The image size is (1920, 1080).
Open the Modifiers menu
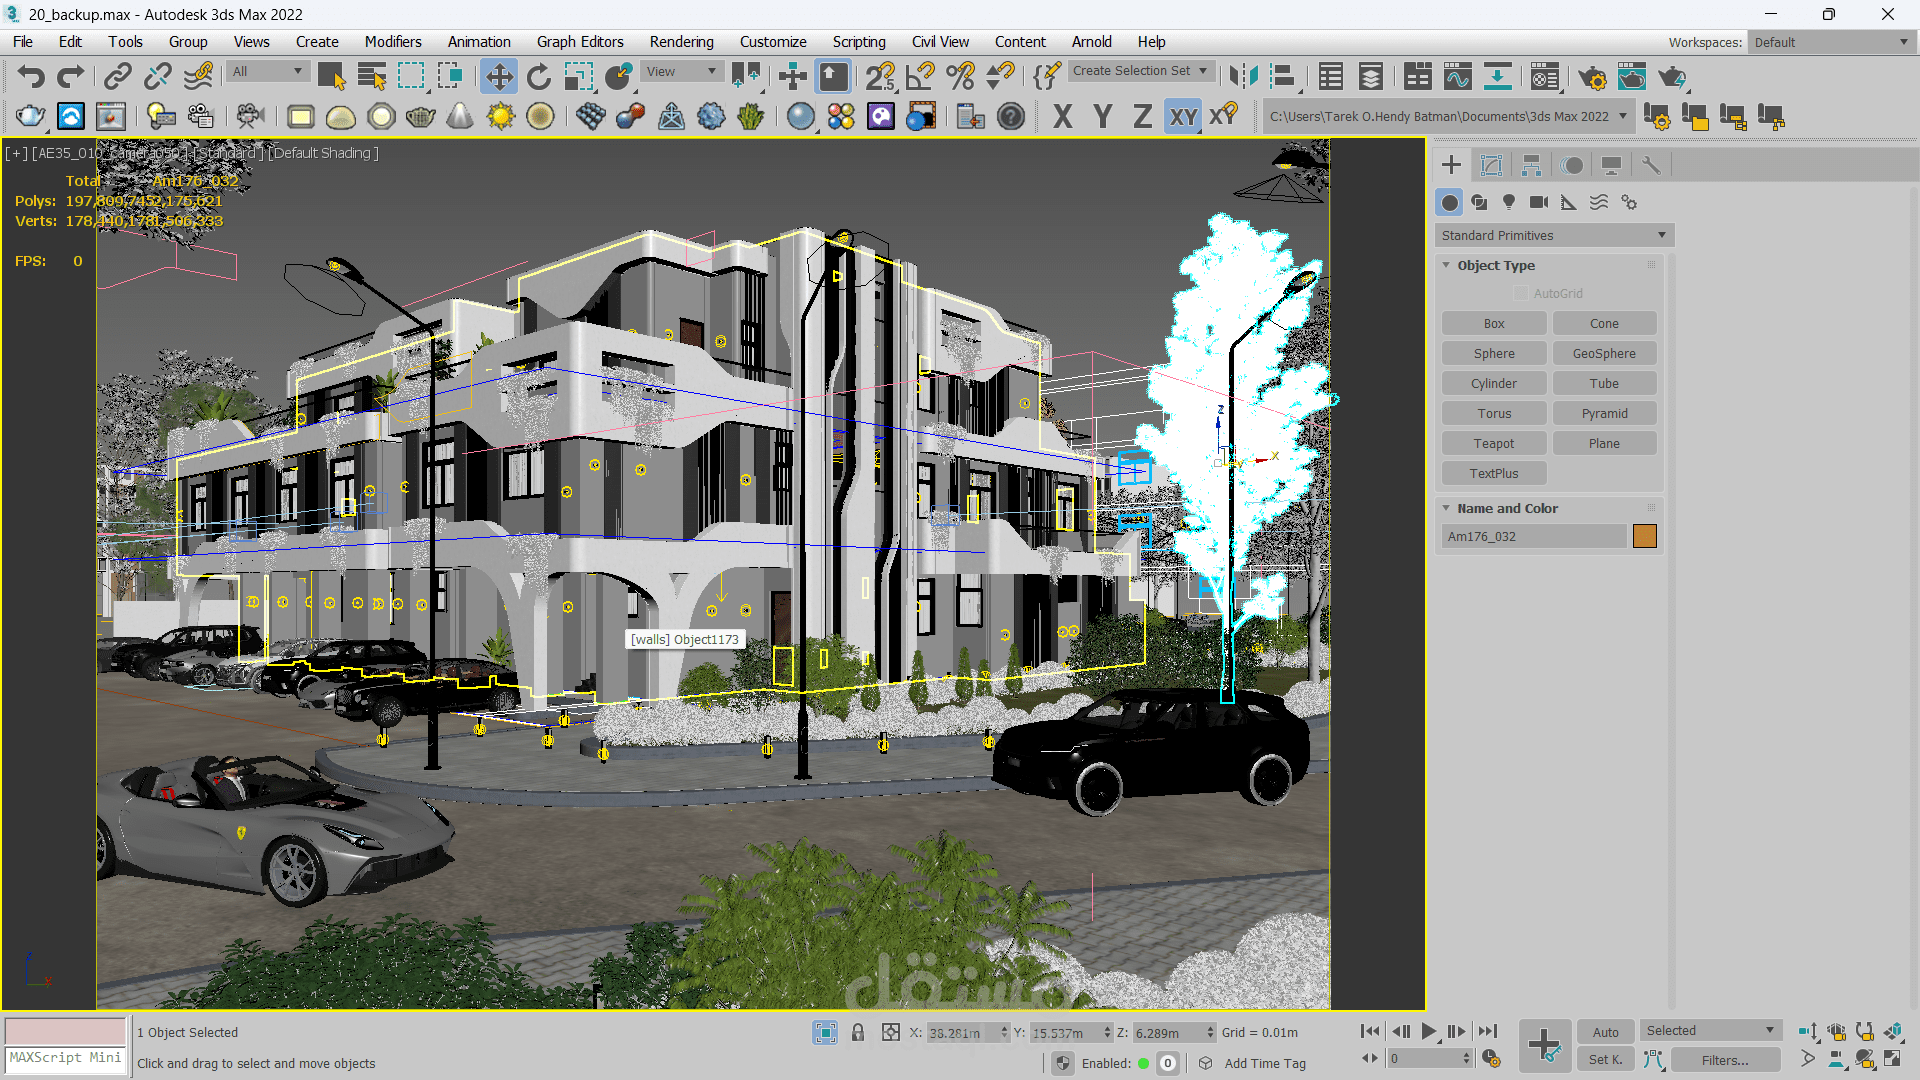pyautogui.click(x=392, y=42)
